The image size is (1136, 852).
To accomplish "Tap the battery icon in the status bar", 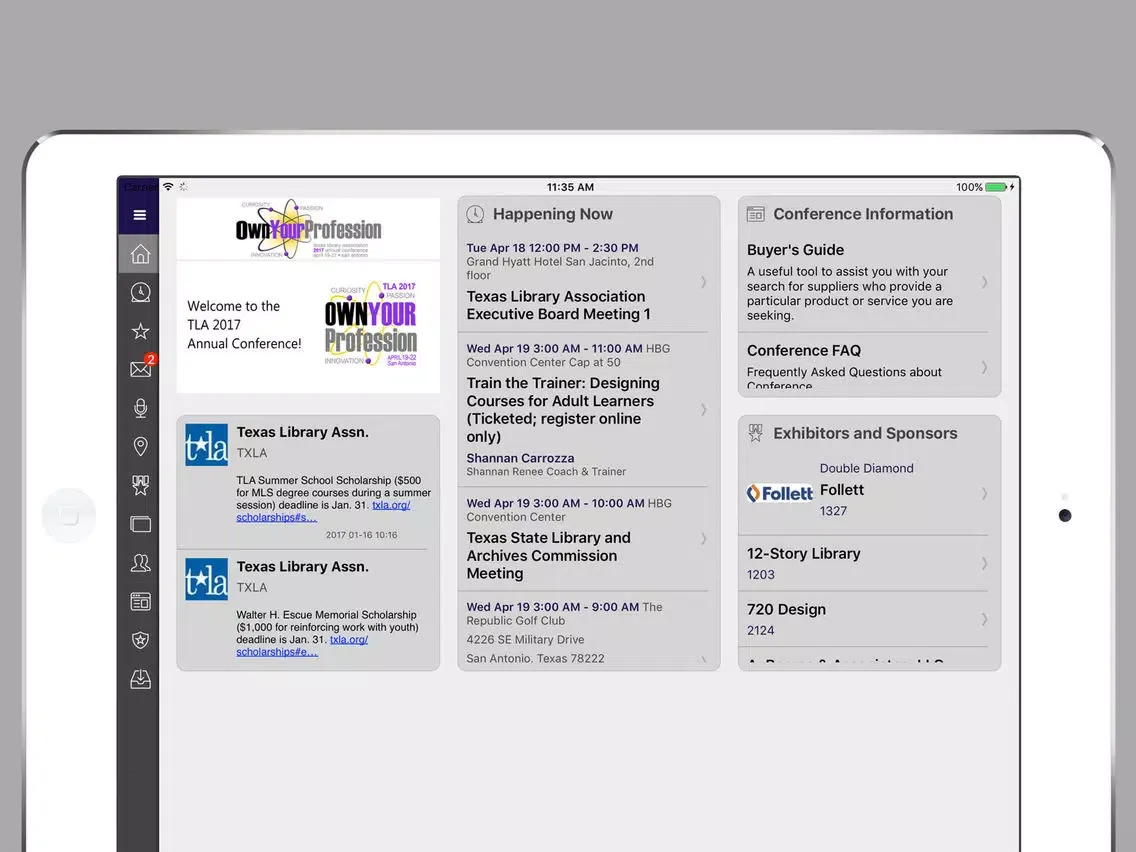I will click(996, 187).
